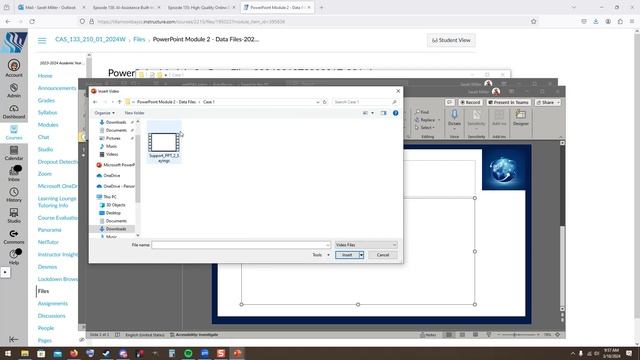Select the Support_PPT video file thumbnail
The height and width of the screenshot is (360, 640).
click(164, 143)
